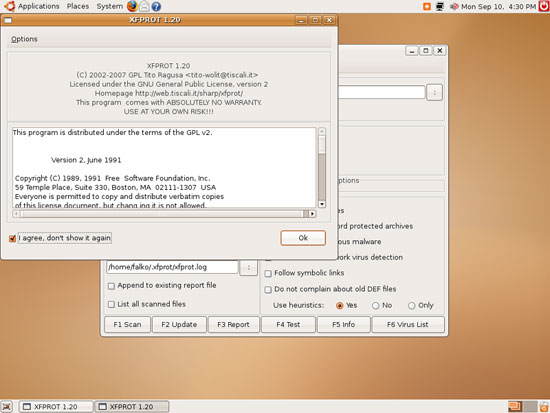Click the network monitor tray icon
550x413 pixels.
pos(440,6)
